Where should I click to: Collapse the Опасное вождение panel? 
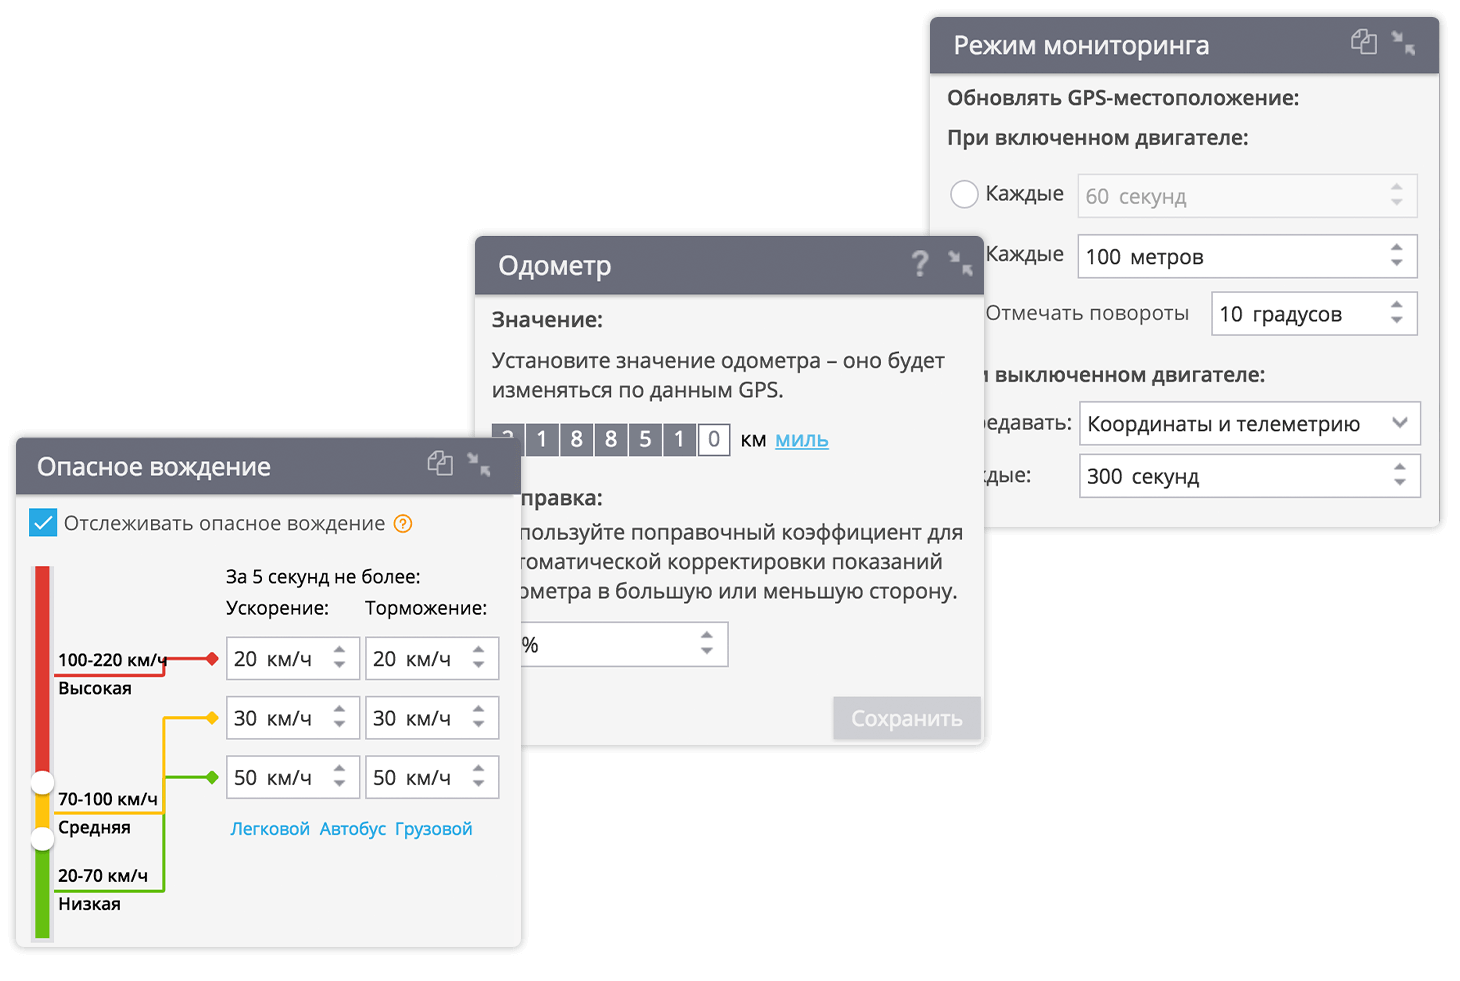click(x=479, y=465)
